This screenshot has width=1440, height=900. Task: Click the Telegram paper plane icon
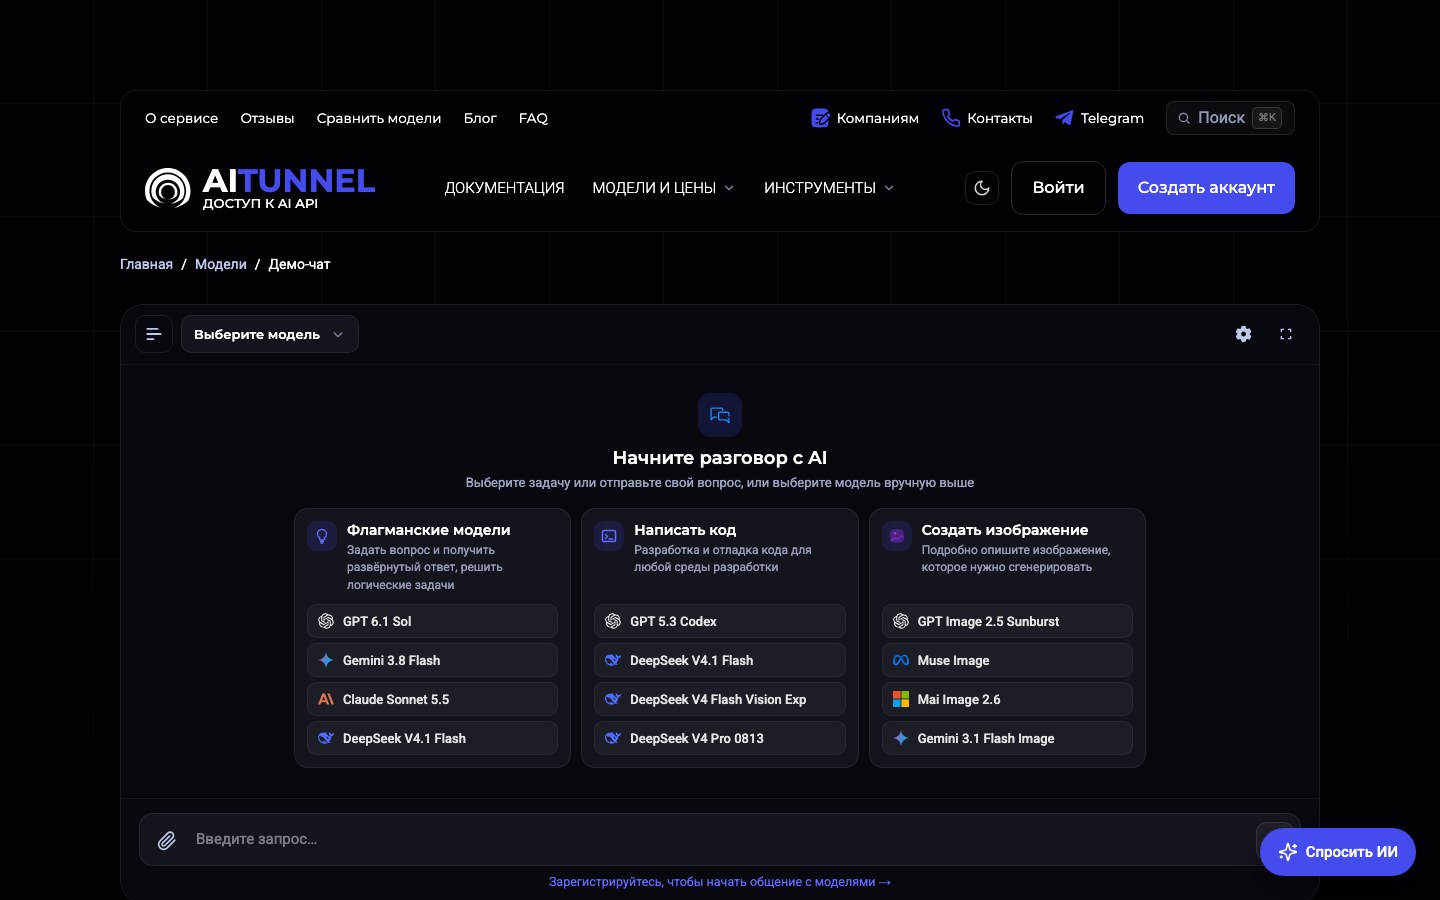[x=1064, y=118]
